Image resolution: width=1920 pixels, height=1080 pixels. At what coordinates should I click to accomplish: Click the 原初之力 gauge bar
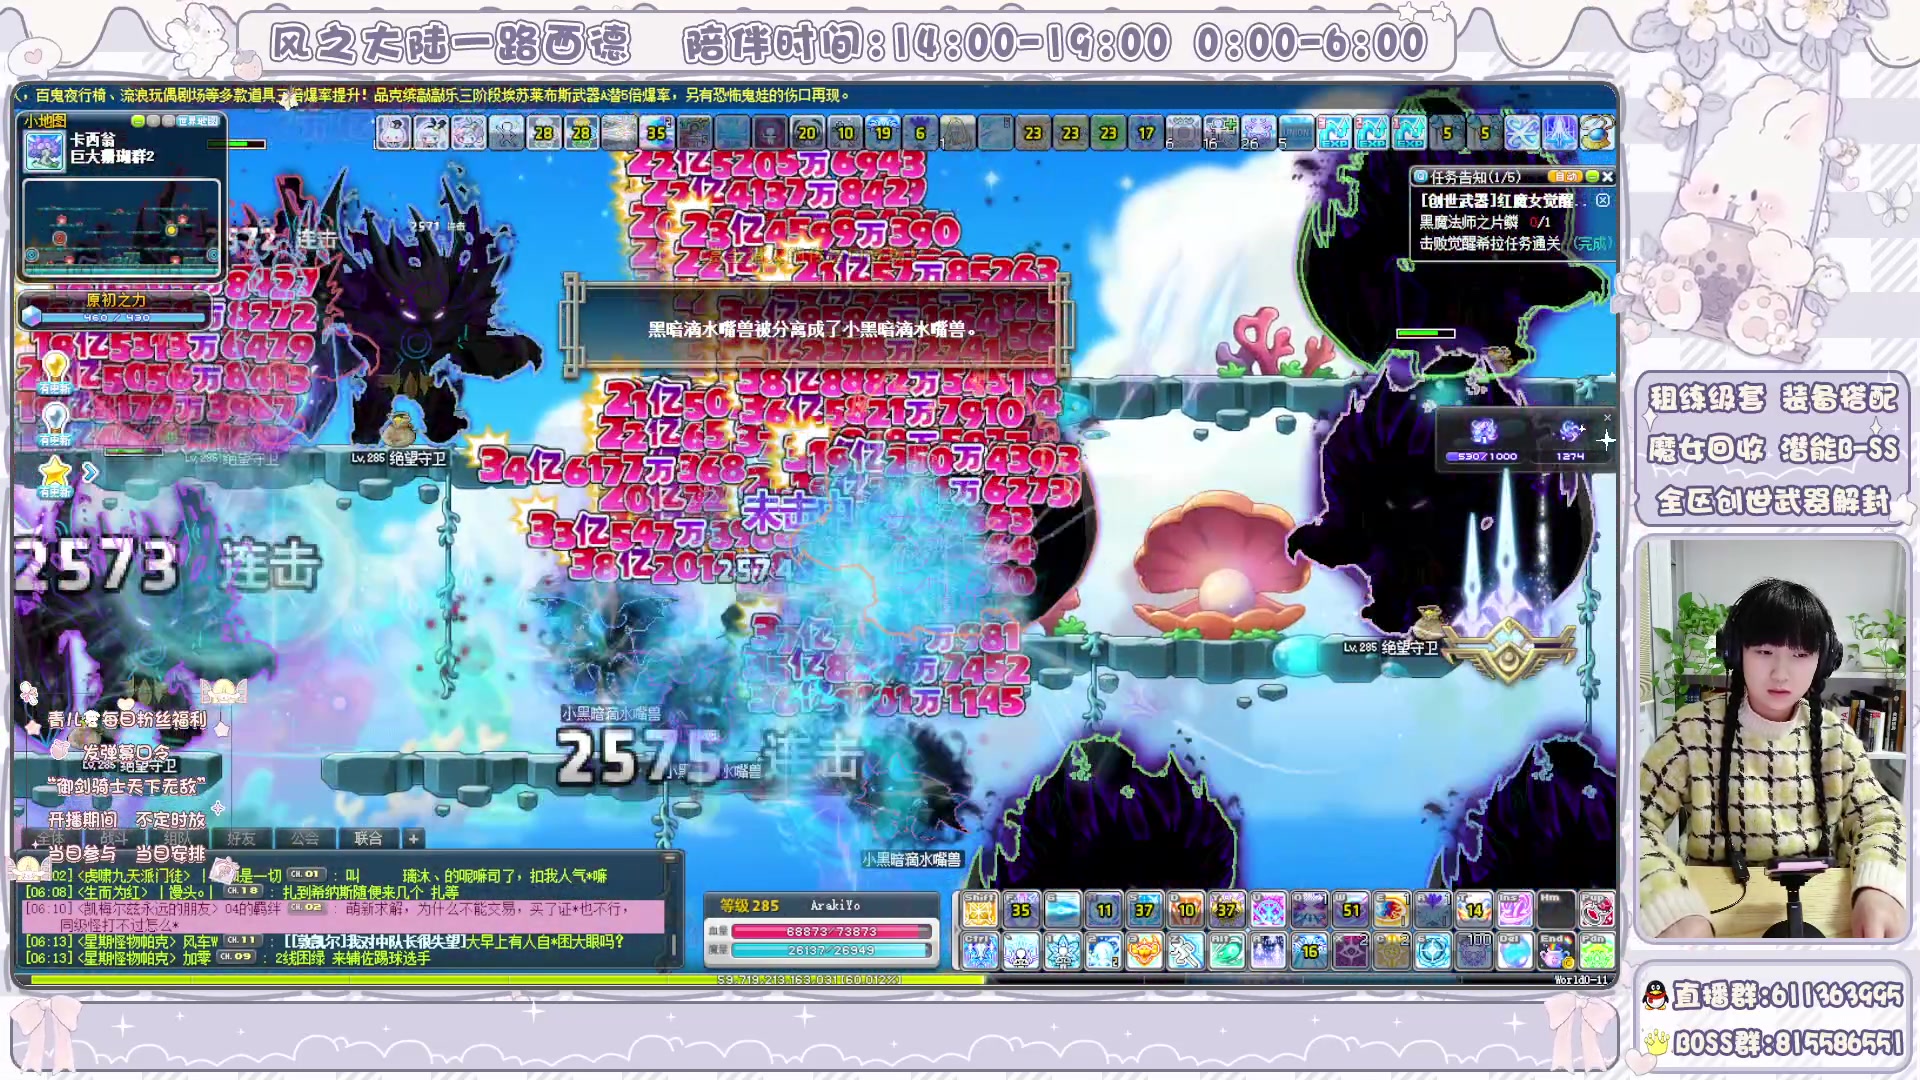pyautogui.click(x=123, y=318)
